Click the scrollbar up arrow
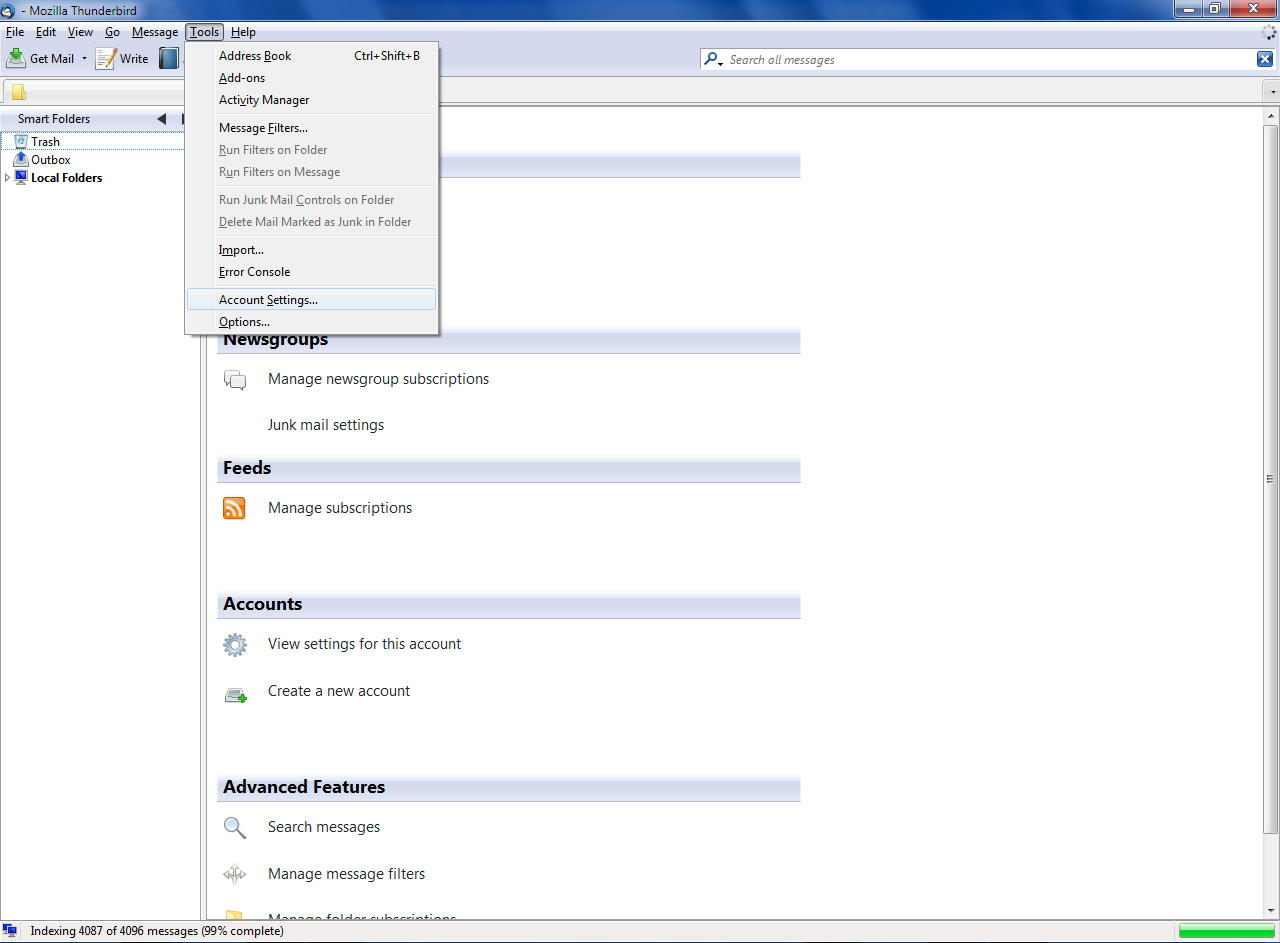Image resolution: width=1280 pixels, height=943 pixels. (x=1272, y=116)
